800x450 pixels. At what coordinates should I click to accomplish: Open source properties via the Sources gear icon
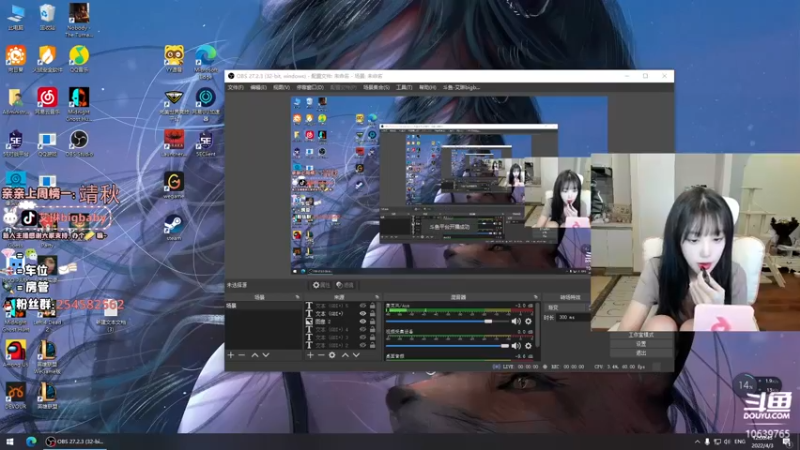(332, 355)
